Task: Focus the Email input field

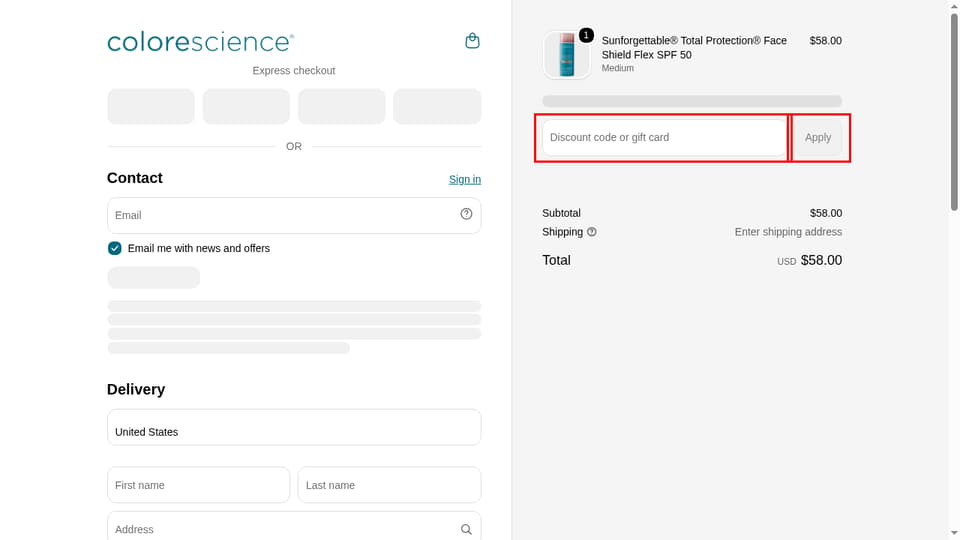Action: [x=294, y=216]
